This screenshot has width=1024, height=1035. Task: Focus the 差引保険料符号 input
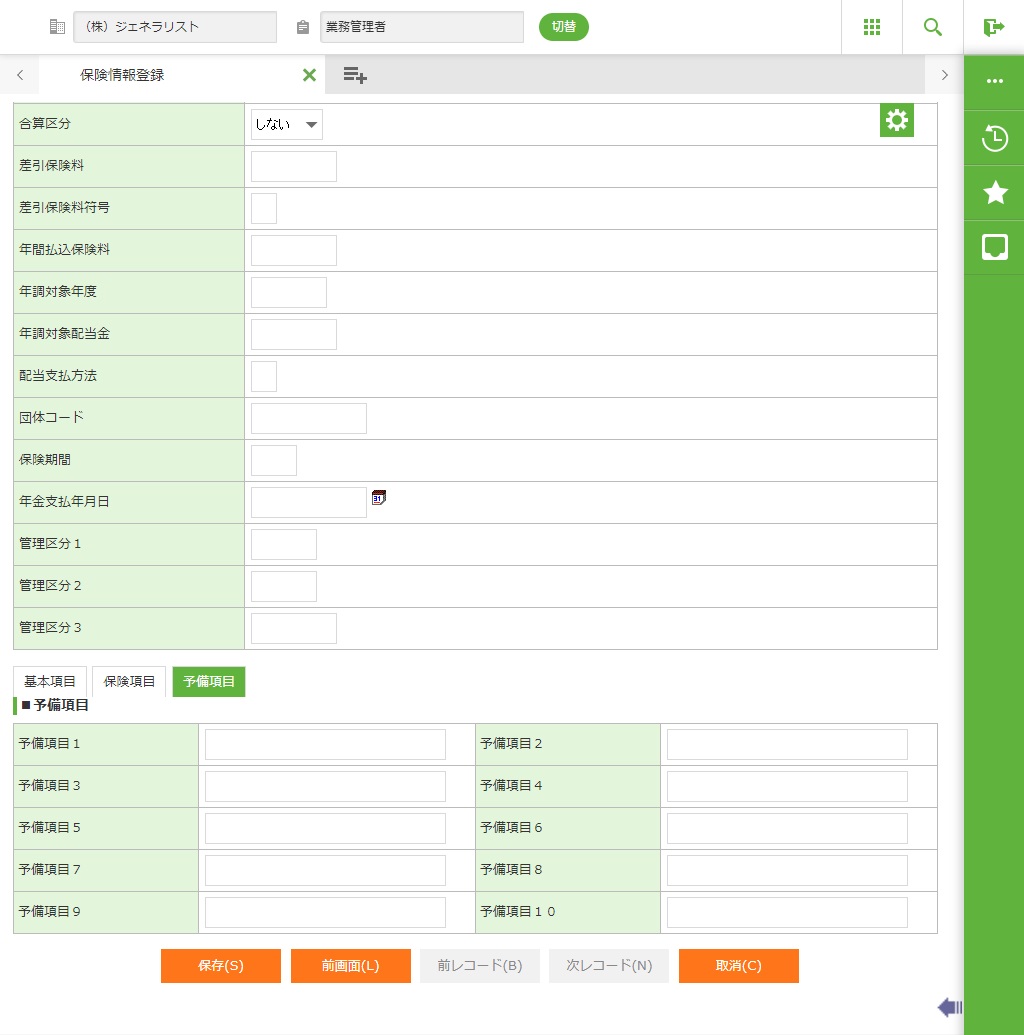pos(264,209)
